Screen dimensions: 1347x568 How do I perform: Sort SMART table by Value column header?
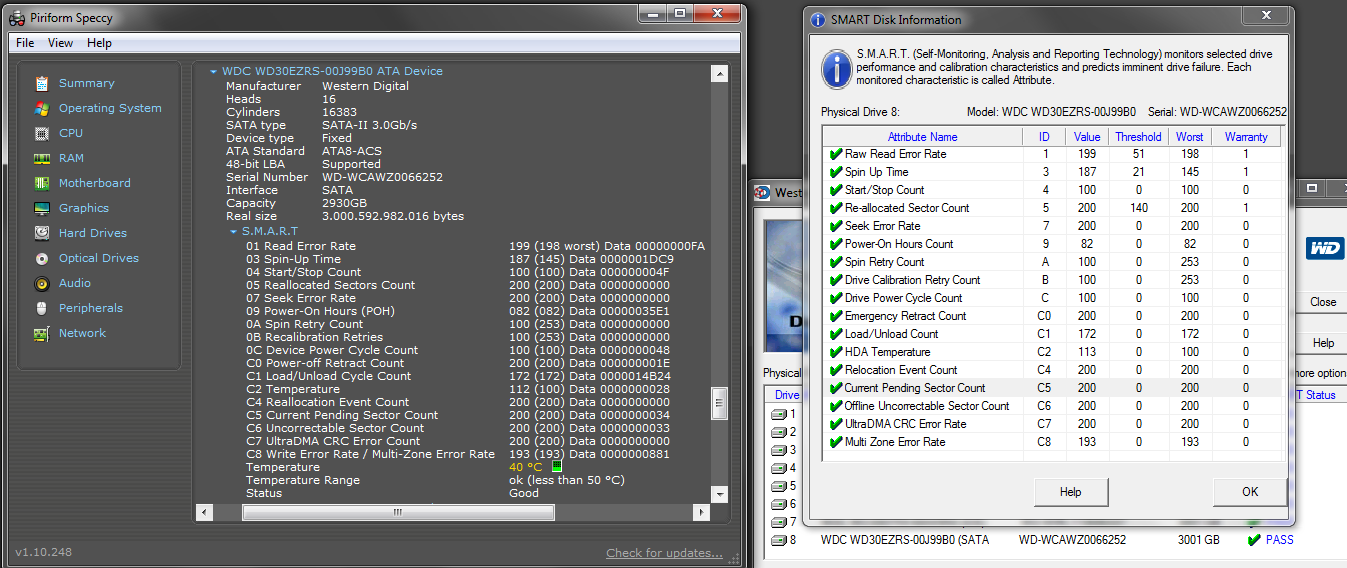(1087, 137)
